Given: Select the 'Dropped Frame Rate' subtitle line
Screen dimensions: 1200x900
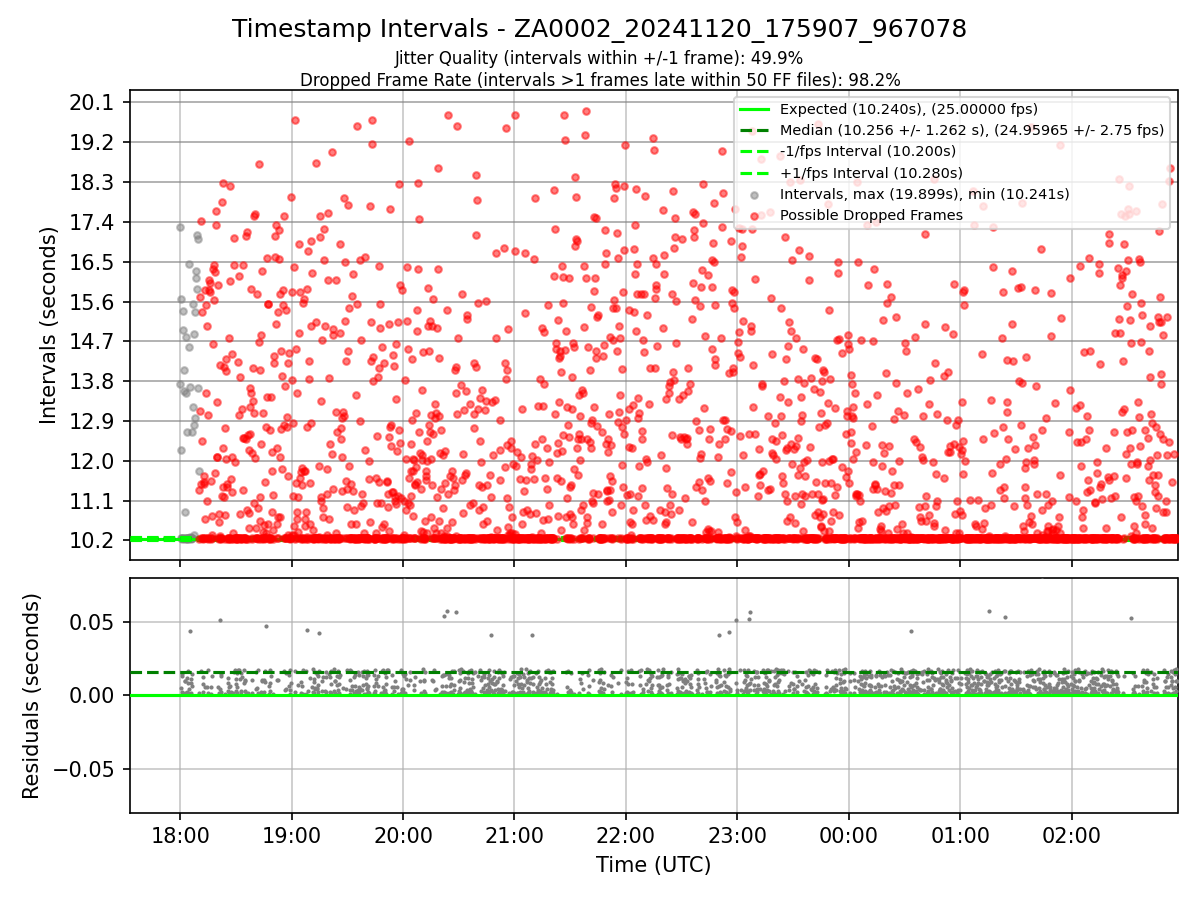Looking at the screenshot, I should [x=600, y=79].
